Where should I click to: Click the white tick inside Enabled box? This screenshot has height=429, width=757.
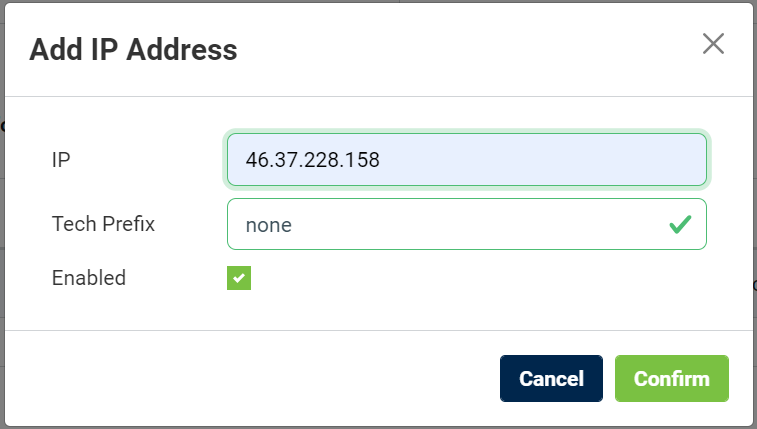pyautogui.click(x=239, y=279)
